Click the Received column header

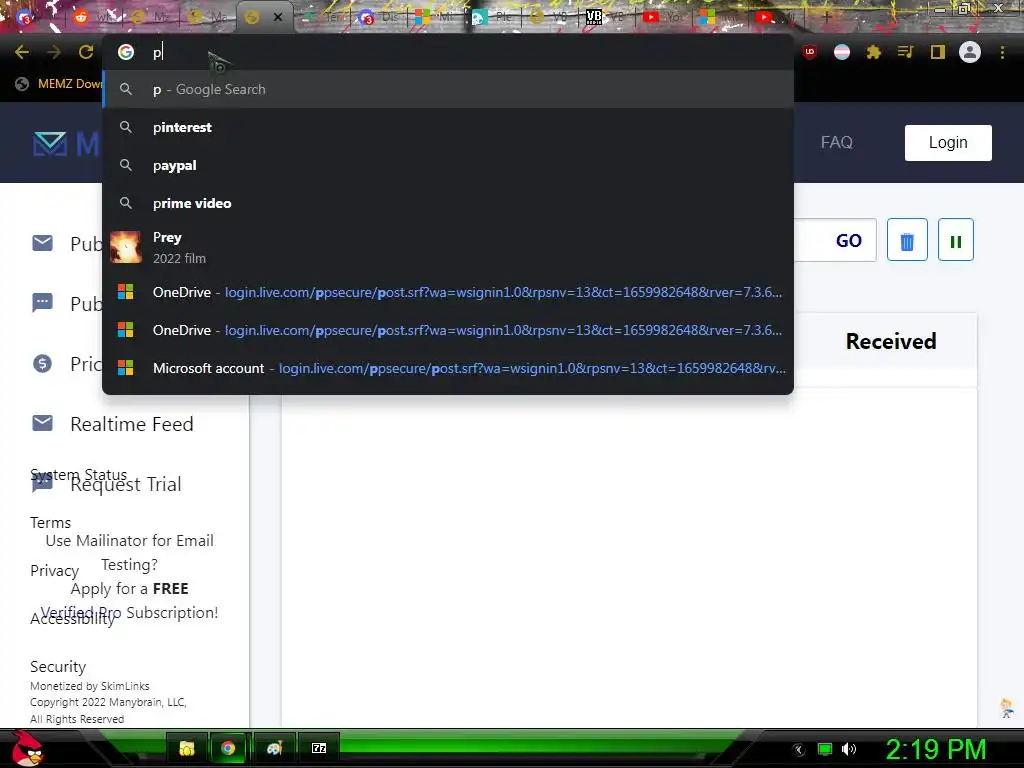pyautogui.click(x=891, y=341)
